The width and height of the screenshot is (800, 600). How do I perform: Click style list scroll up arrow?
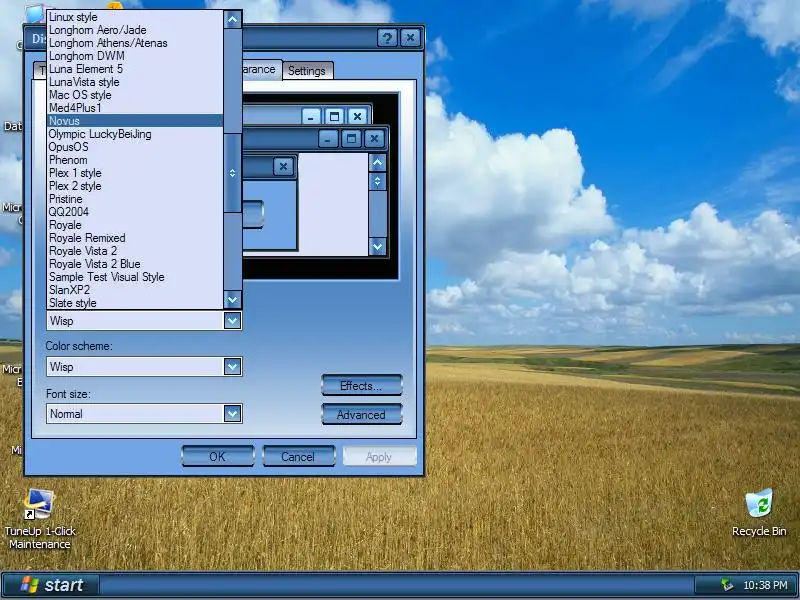232,20
